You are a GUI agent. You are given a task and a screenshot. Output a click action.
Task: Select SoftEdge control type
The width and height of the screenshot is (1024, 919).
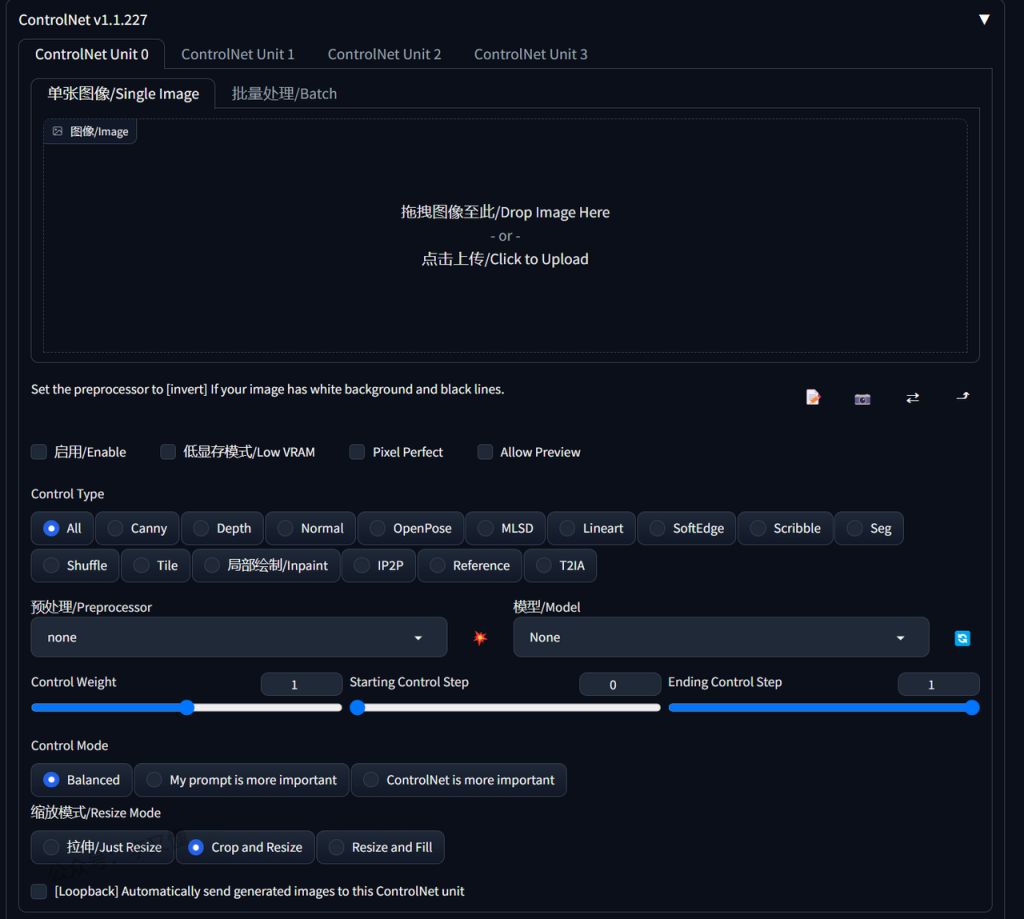pyautogui.click(x=687, y=528)
